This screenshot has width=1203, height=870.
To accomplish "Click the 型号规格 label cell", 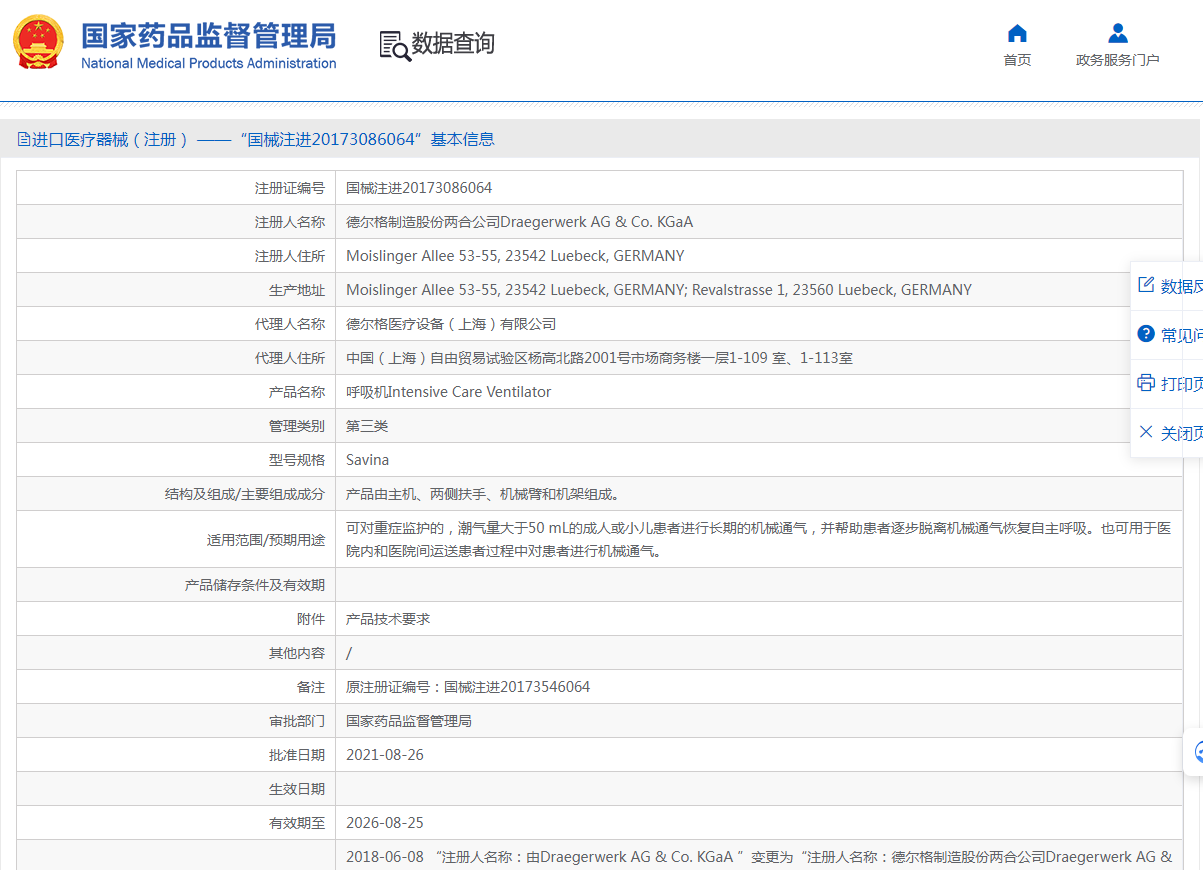I will (176, 460).
